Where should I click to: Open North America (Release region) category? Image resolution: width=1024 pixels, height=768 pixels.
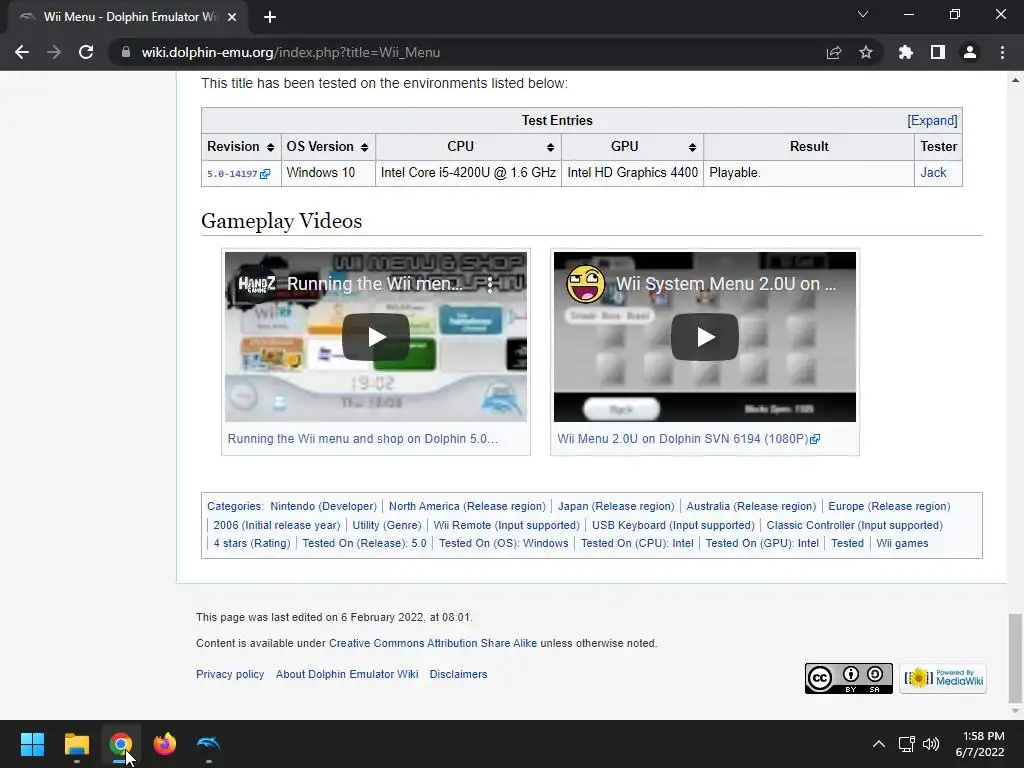point(467,506)
